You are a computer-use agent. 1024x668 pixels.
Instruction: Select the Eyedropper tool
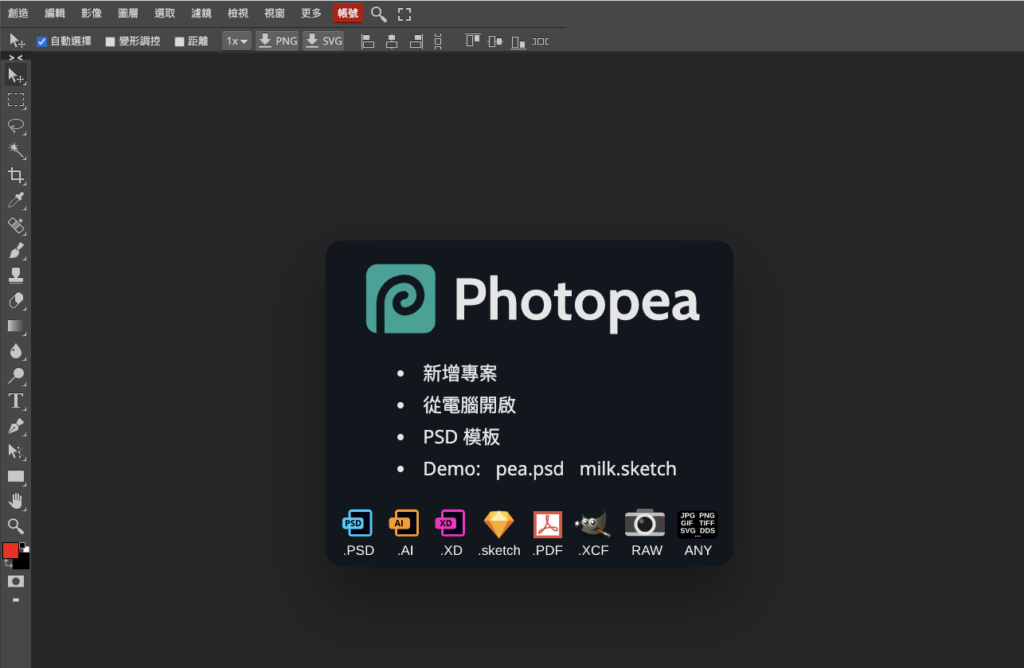coord(16,200)
